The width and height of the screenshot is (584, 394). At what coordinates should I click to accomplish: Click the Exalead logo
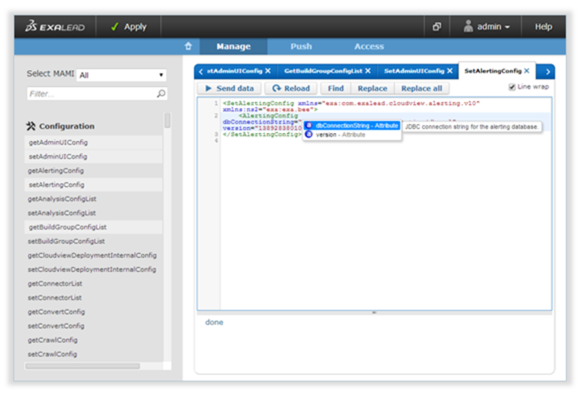(55, 27)
